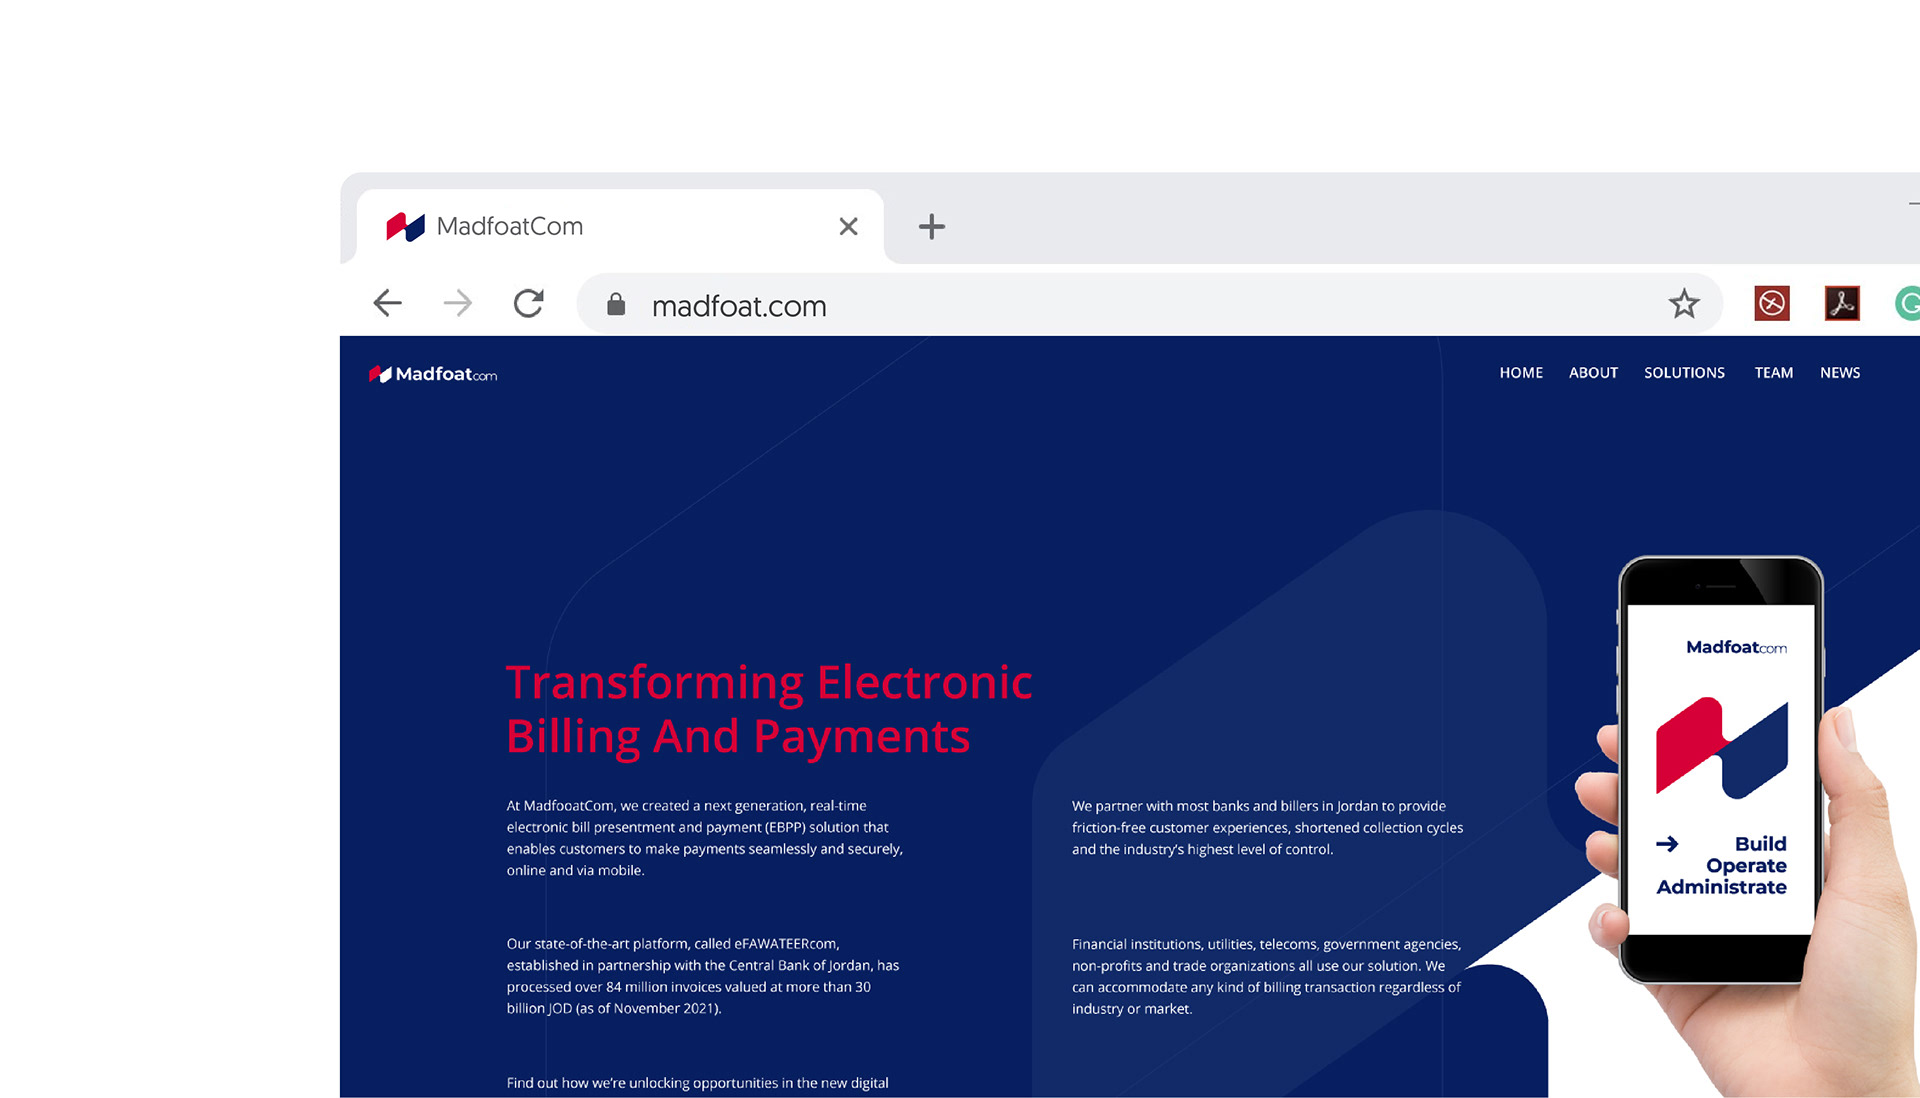Click the browser forward arrow
This screenshot has width=1920, height=1098.
coord(457,303)
